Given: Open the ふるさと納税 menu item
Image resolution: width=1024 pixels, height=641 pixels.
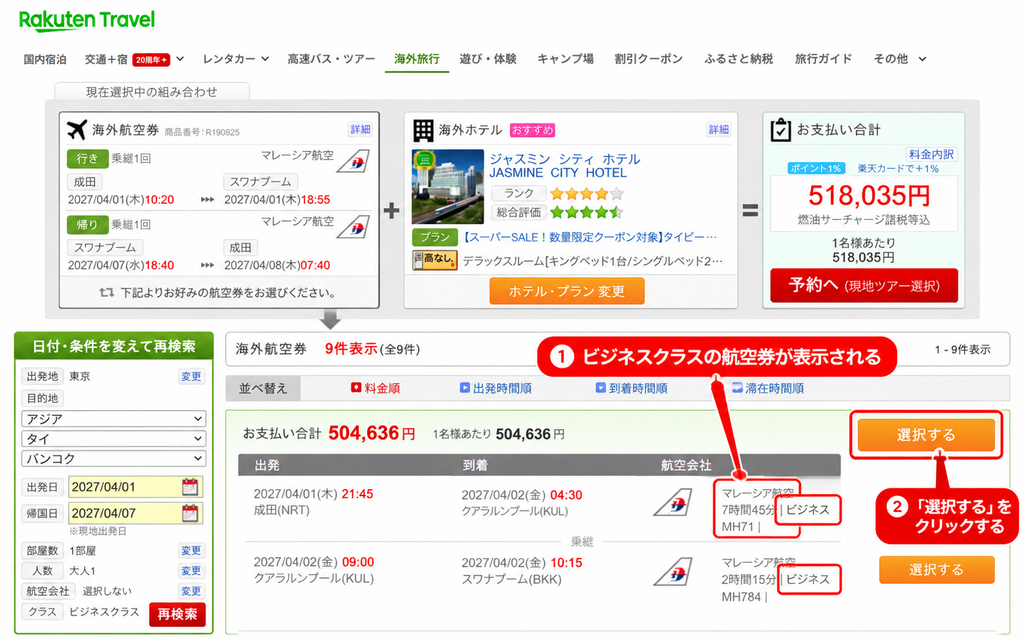Looking at the screenshot, I should tap(739, 59).
